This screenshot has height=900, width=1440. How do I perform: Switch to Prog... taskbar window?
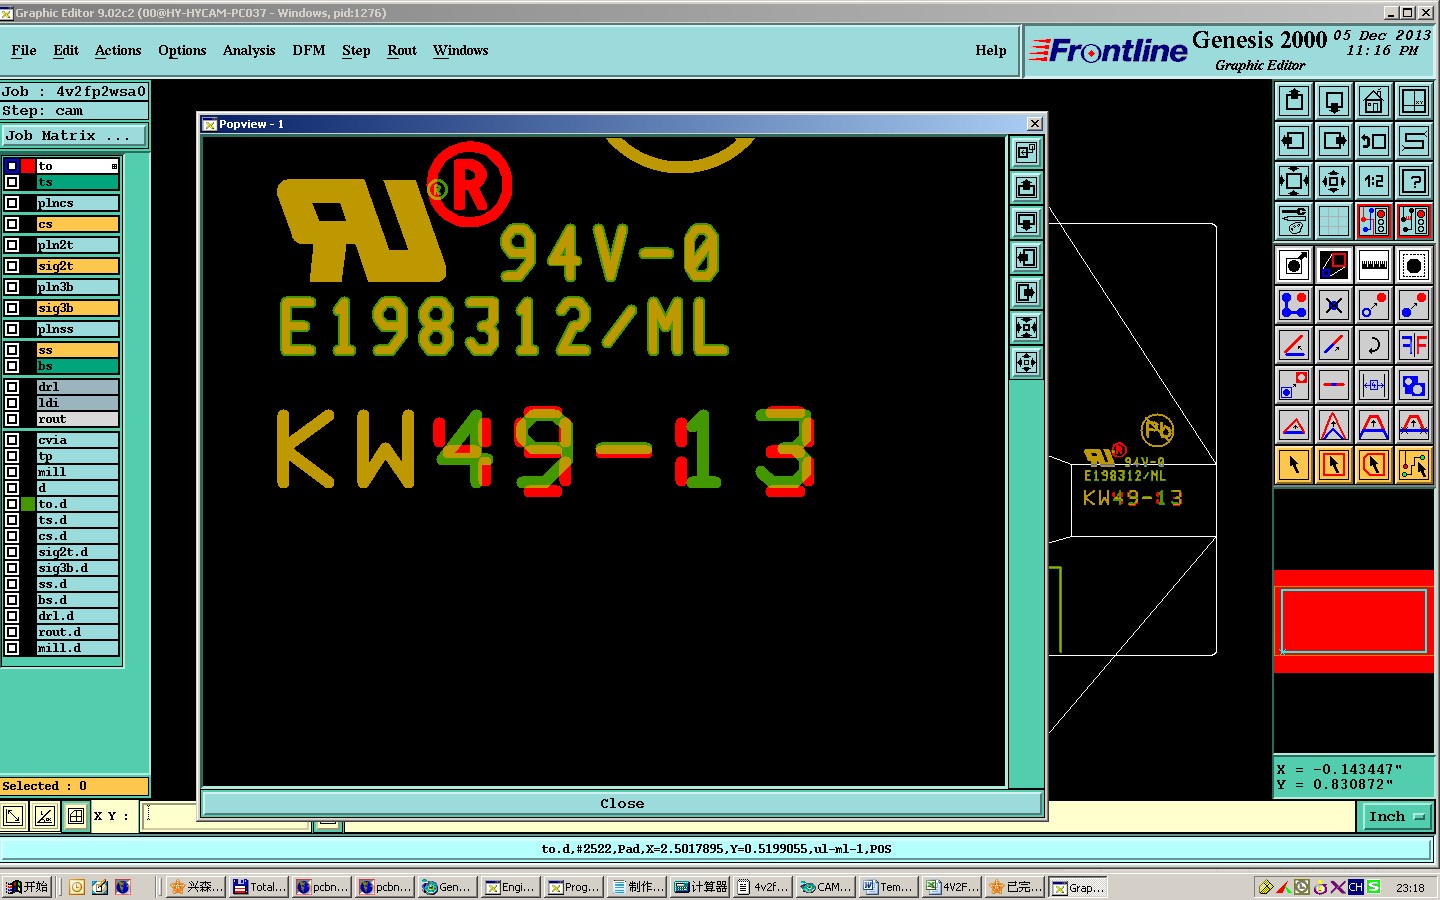pos(574,887)
